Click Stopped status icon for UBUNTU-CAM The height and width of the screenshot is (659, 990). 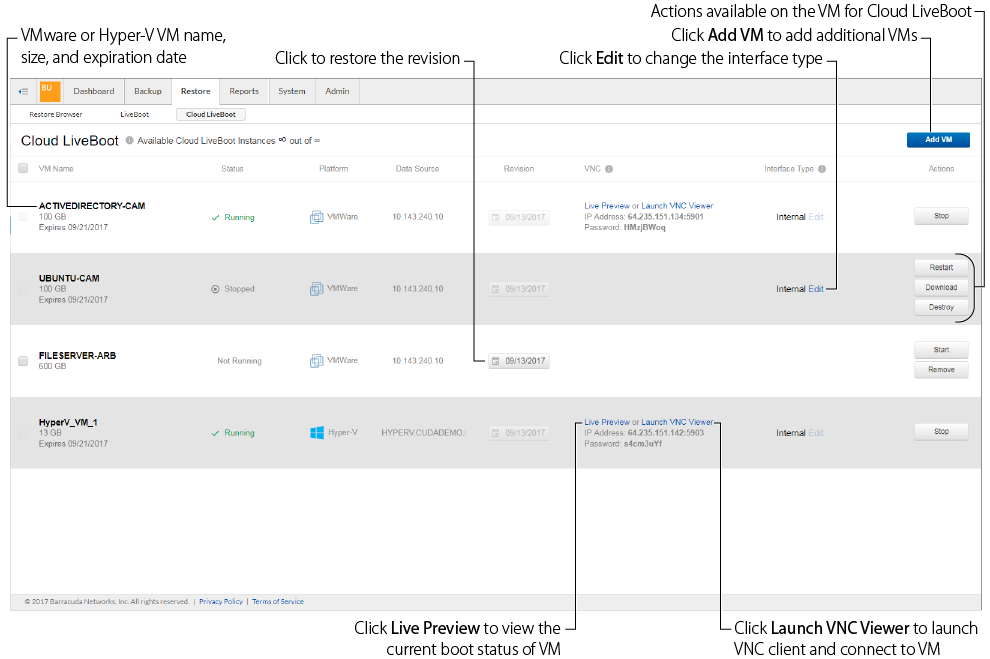click(215, 289)
